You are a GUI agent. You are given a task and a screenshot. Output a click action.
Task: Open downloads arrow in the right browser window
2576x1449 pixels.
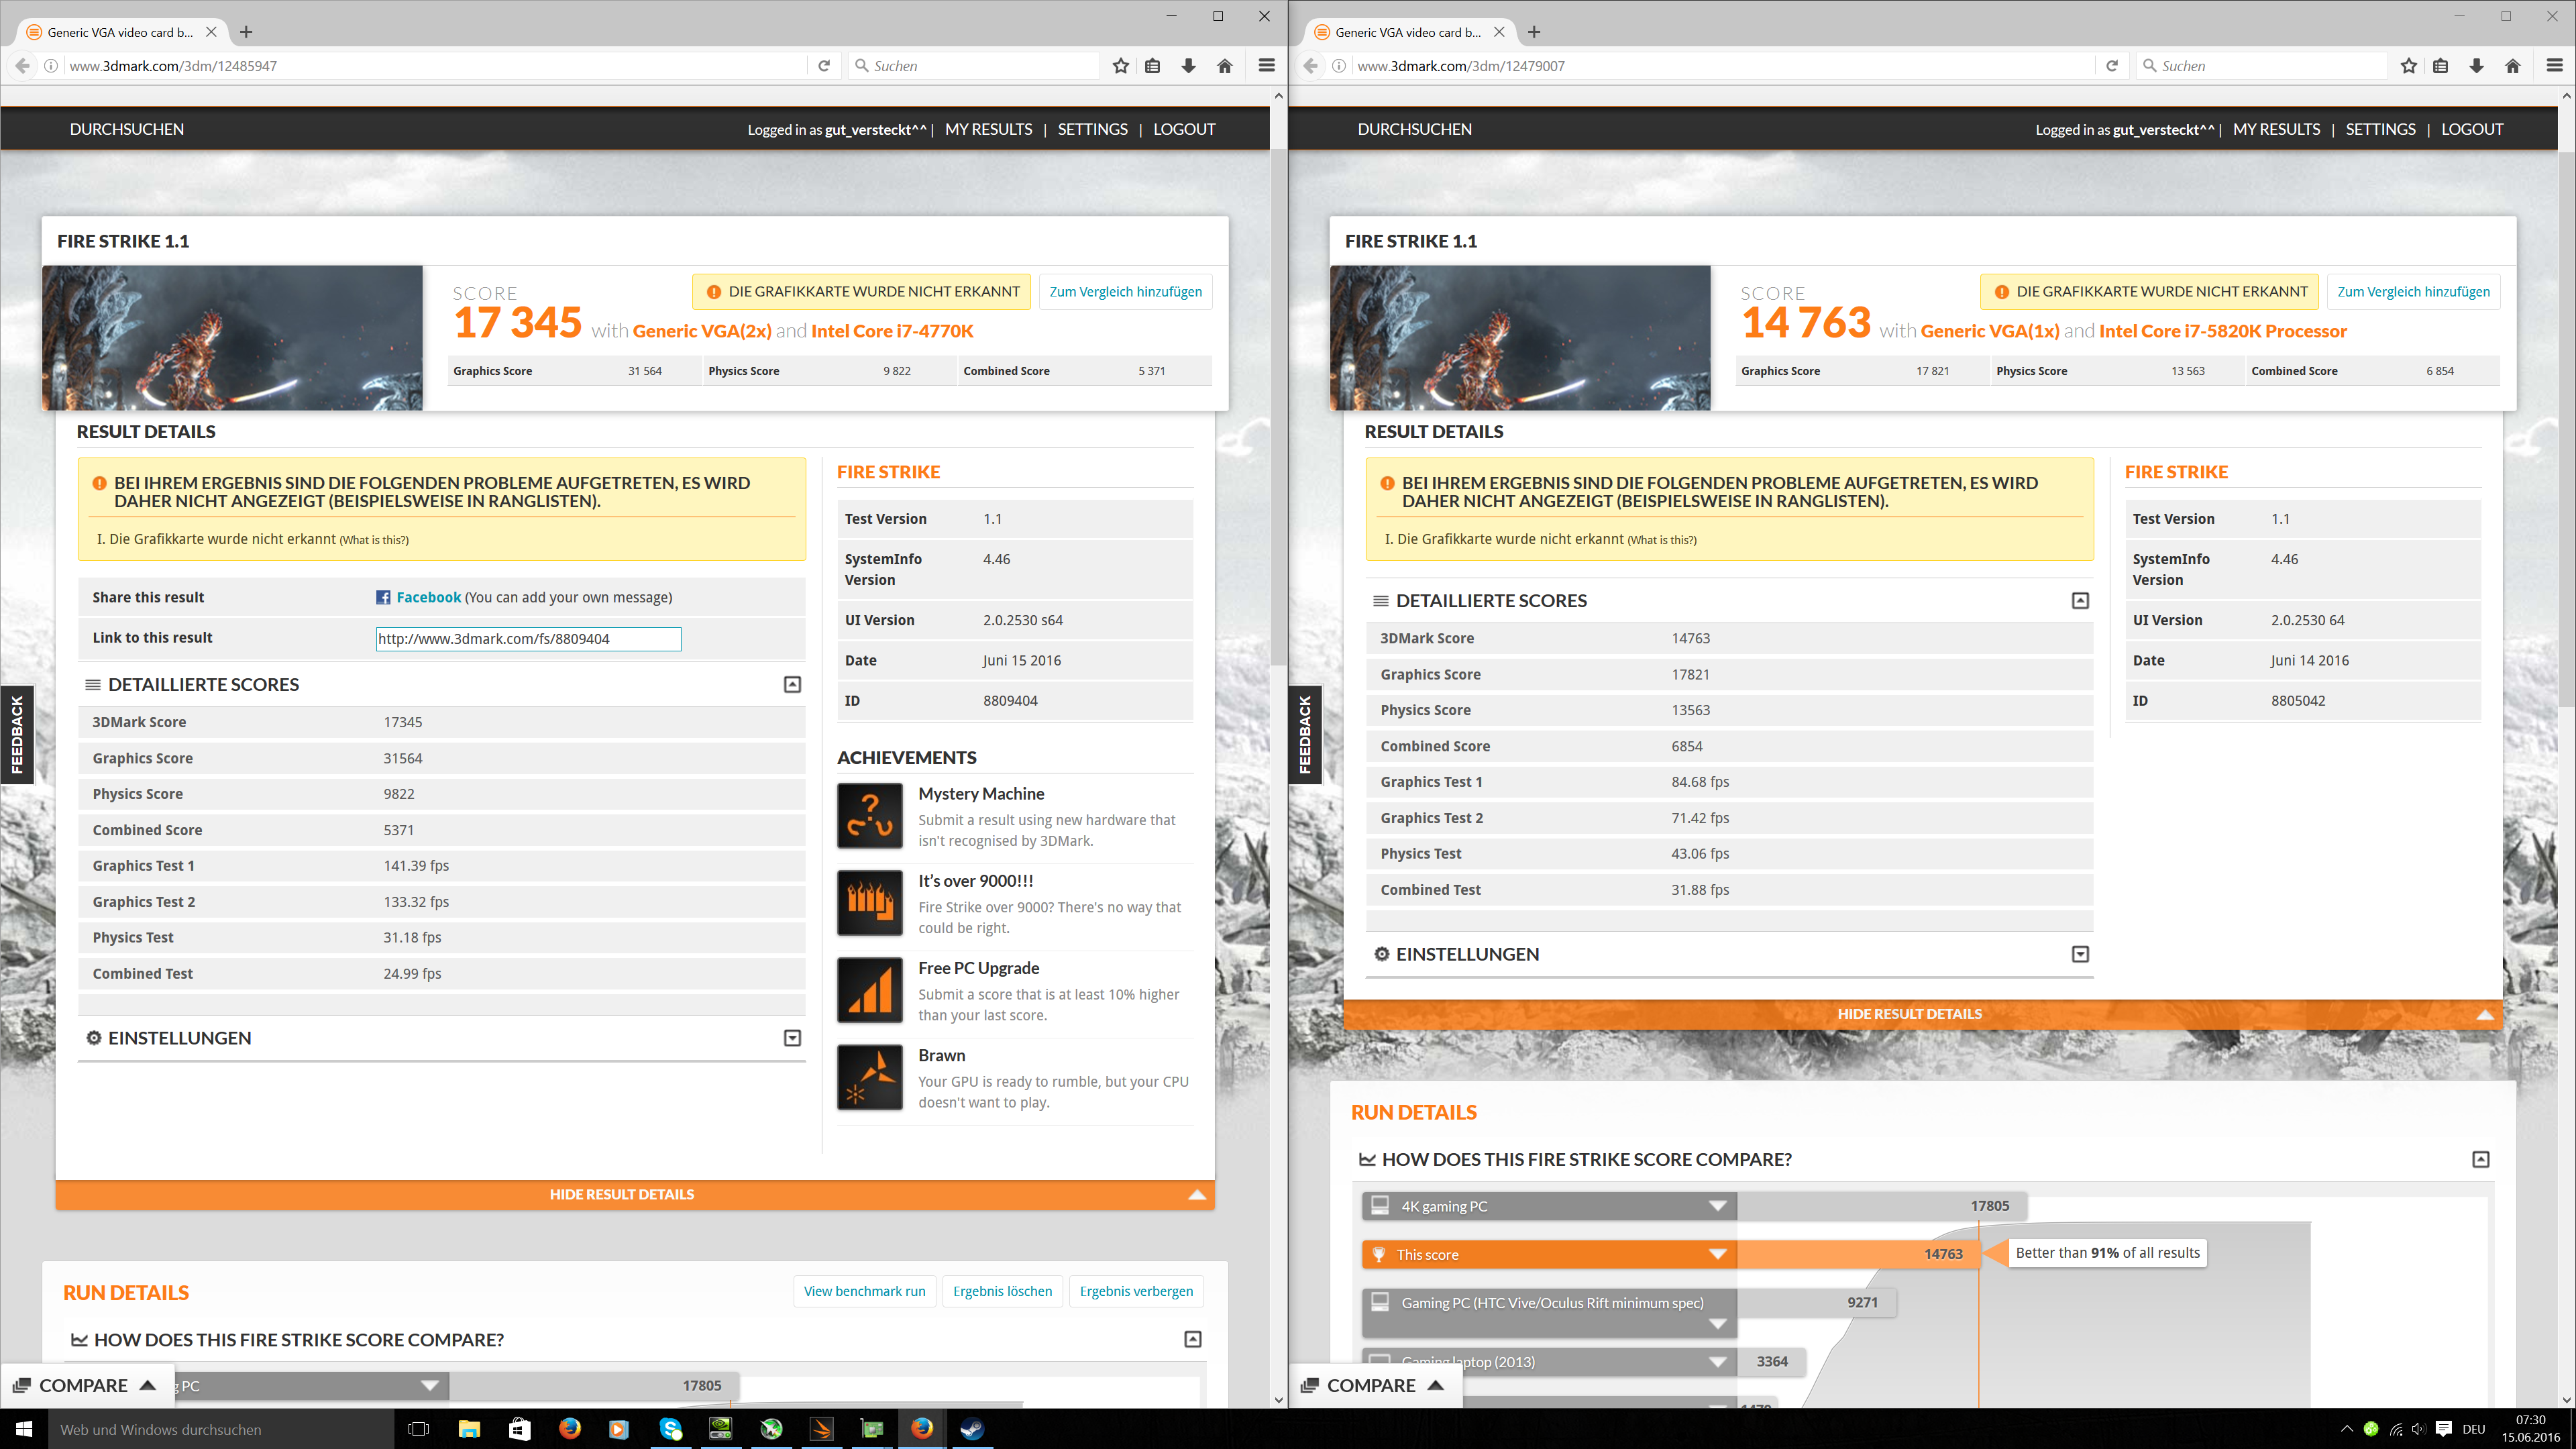tap(2477, 66)
